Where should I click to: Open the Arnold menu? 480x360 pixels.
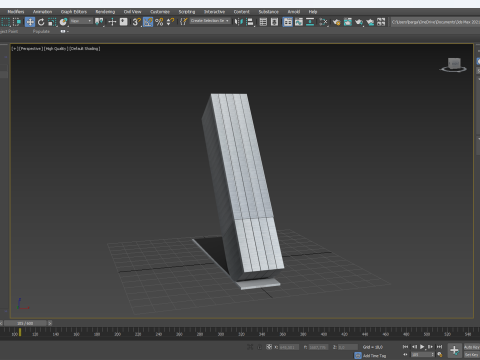294,12
